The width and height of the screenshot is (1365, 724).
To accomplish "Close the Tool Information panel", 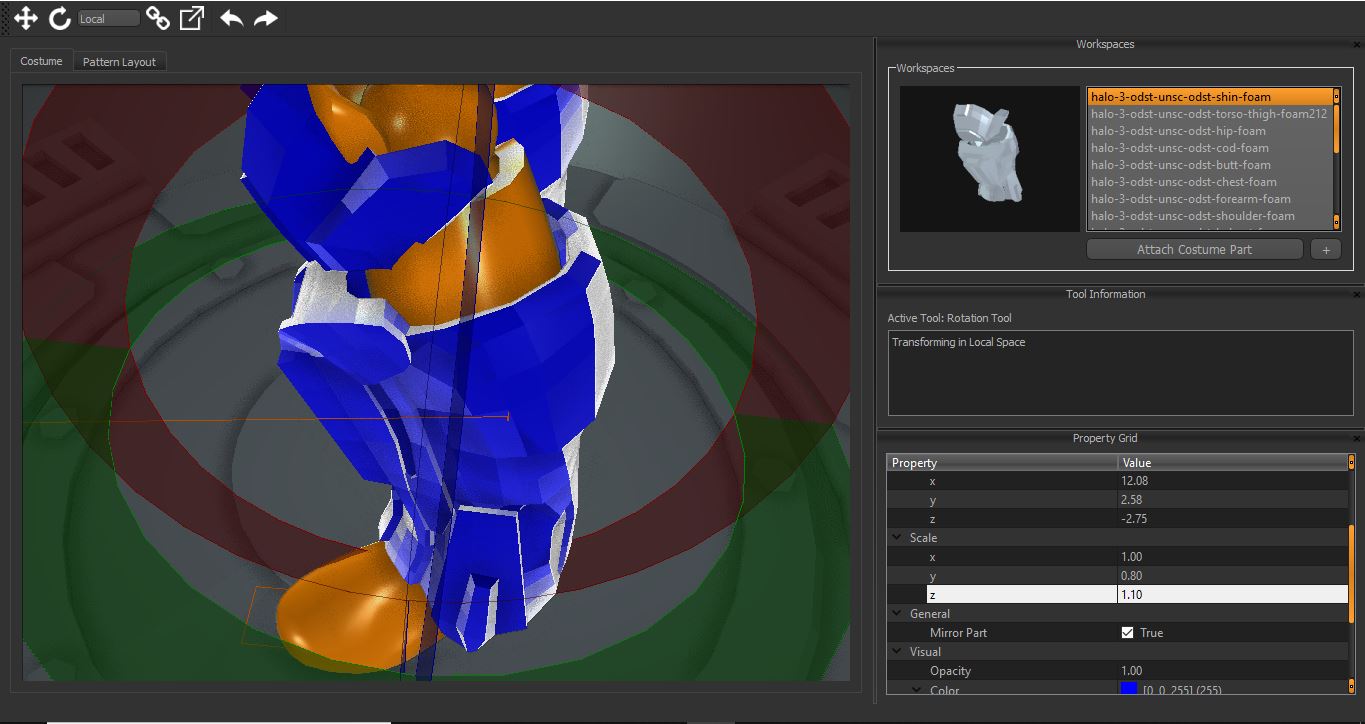I will 1356,294.
